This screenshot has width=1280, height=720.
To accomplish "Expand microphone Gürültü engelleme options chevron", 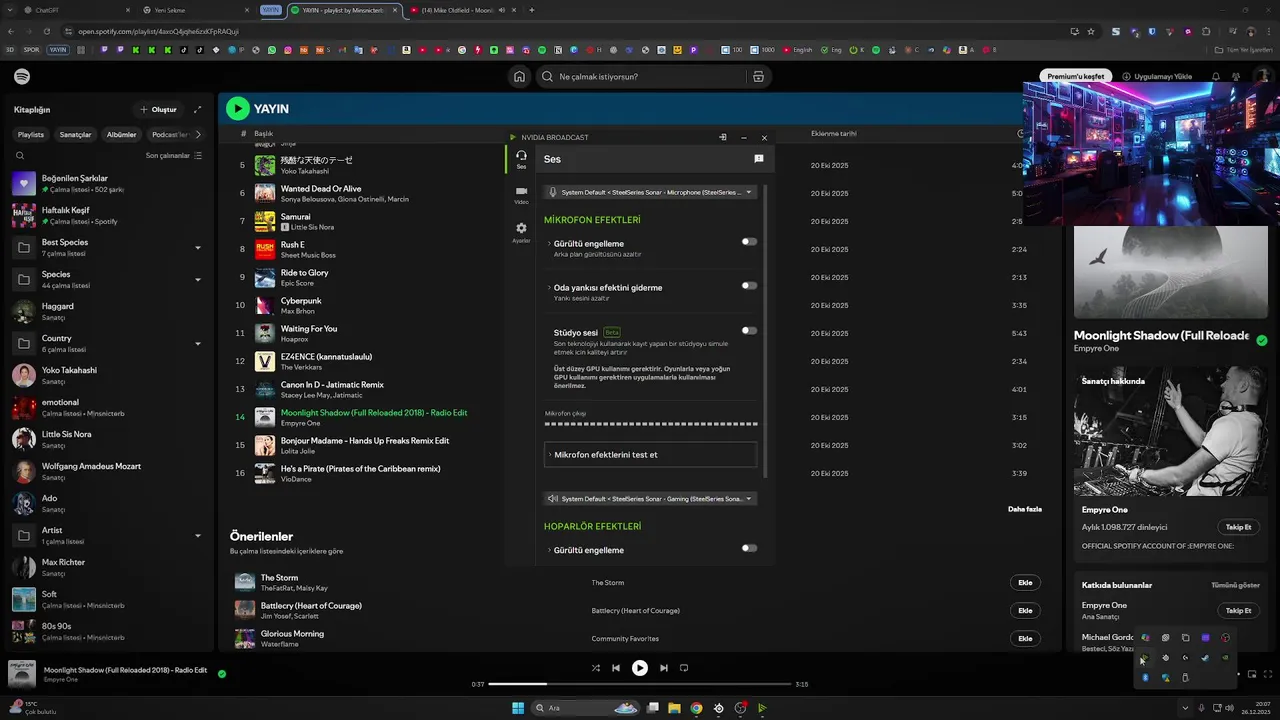I will (549, 243).
